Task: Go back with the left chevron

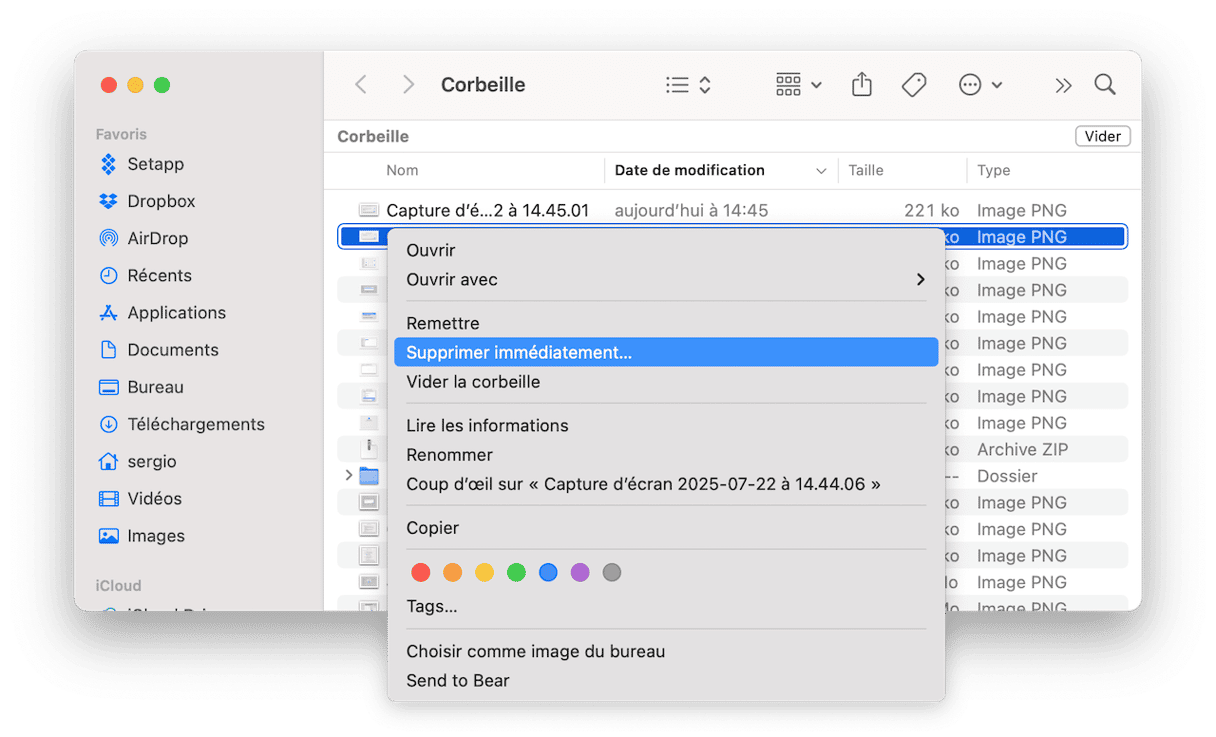Action: point(361,85)
